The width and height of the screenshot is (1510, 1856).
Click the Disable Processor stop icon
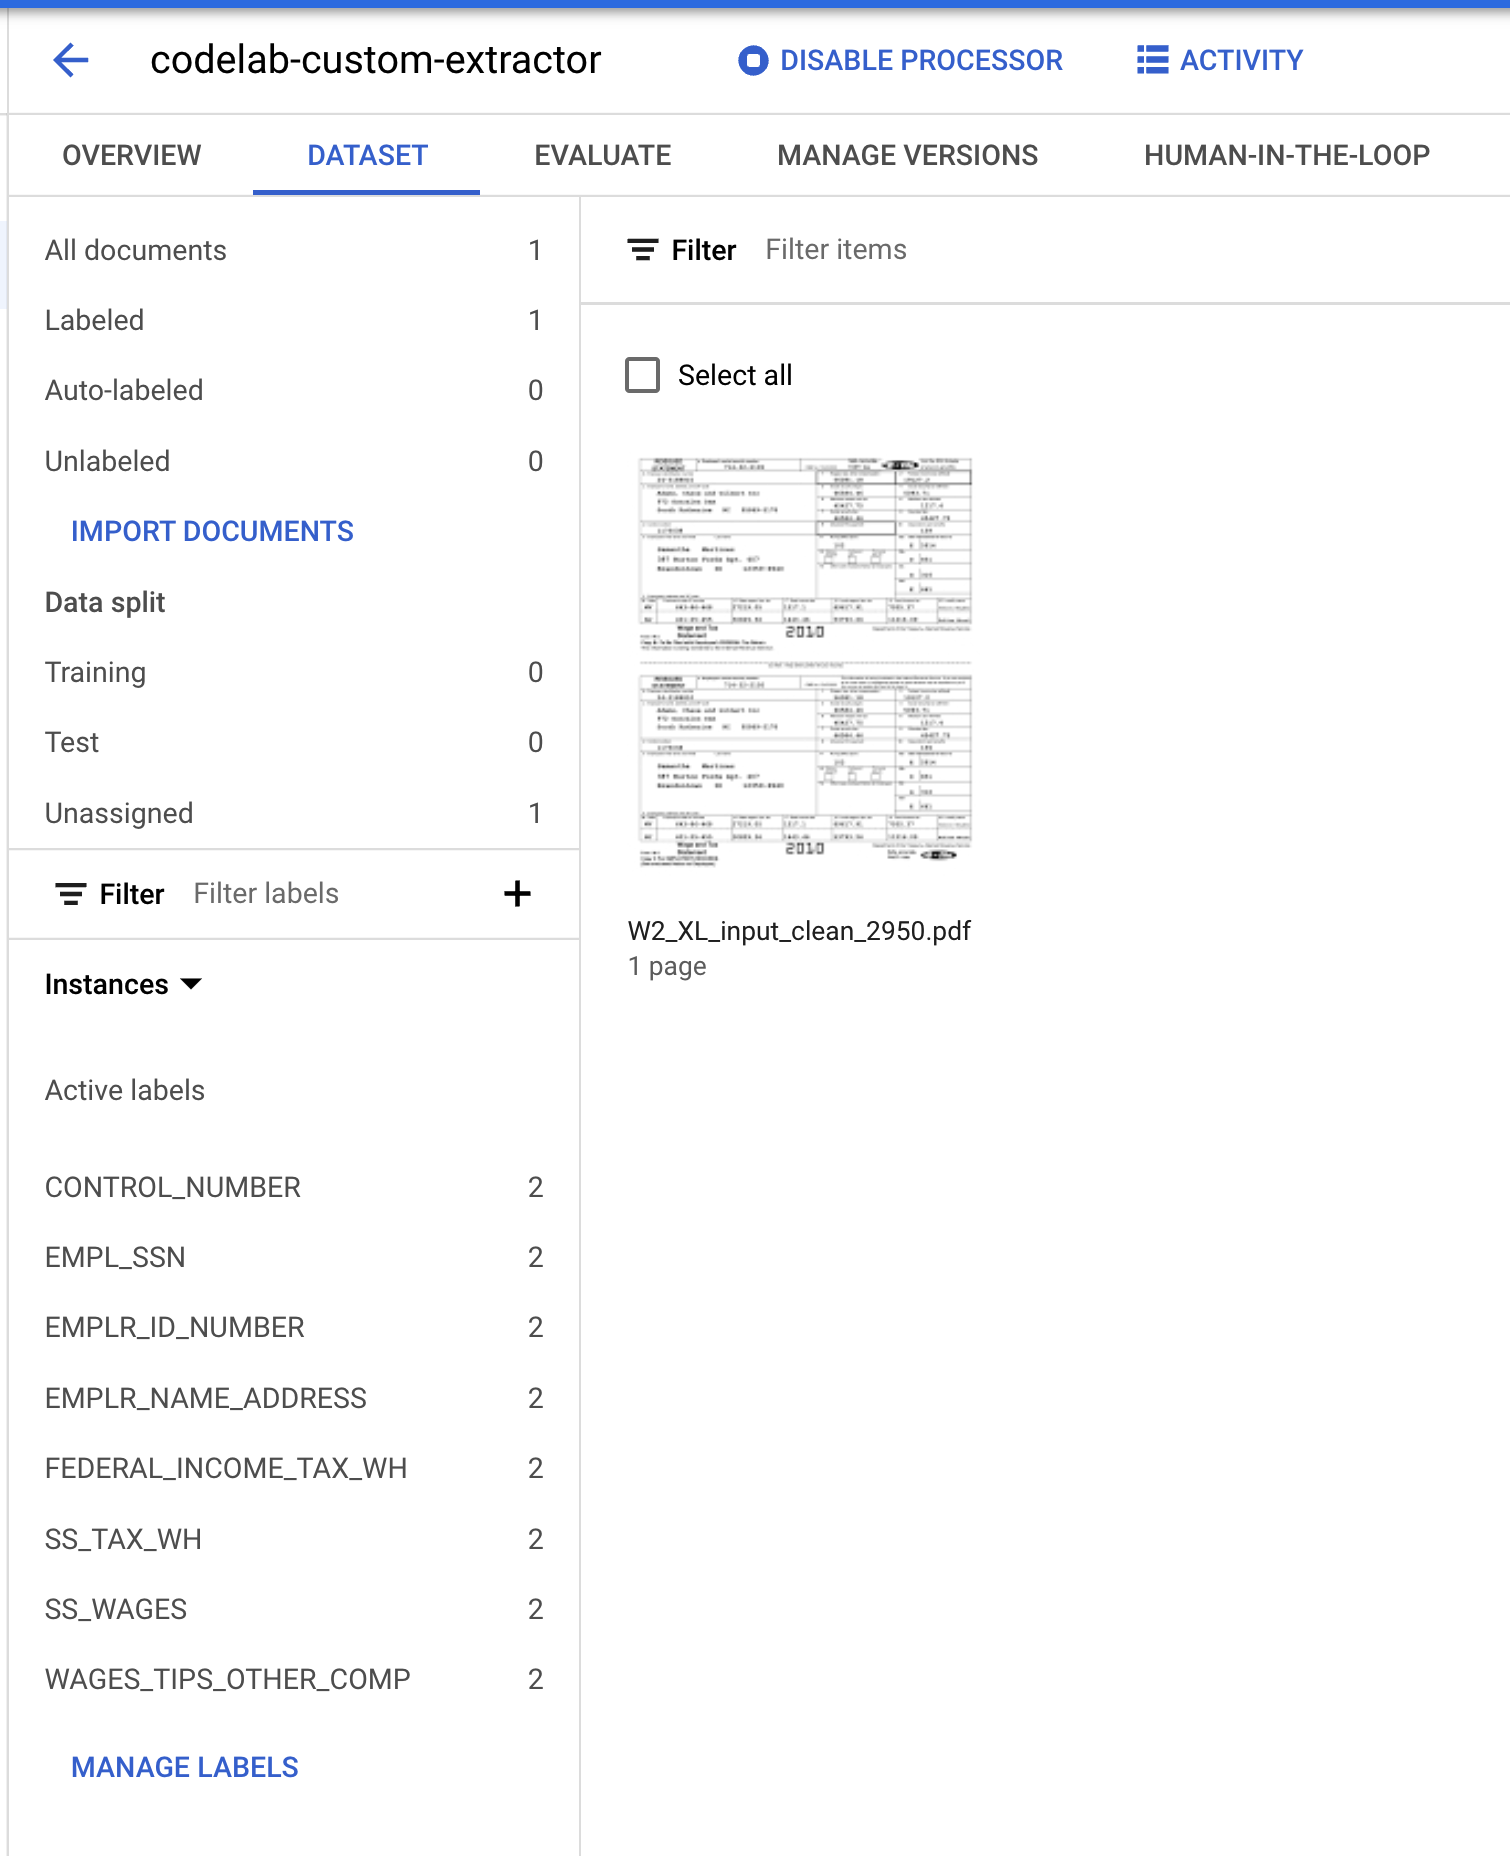coord(752,61)
